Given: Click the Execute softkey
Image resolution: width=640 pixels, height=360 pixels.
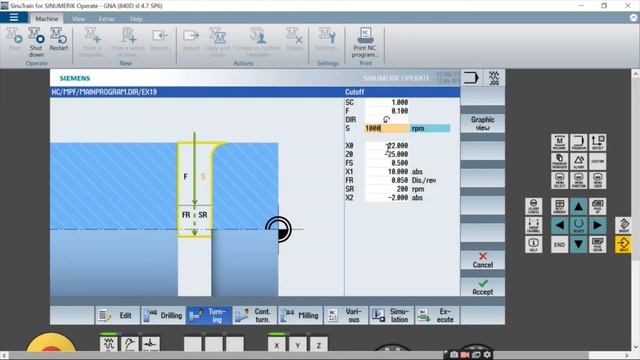Looking at the screenshot, I should pos(437,315).
